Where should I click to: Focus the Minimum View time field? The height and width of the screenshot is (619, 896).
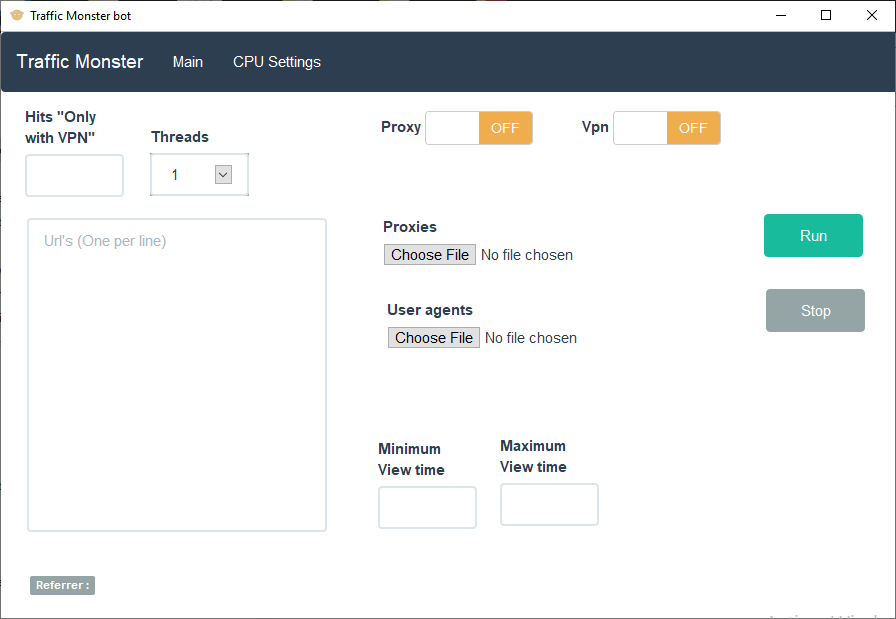click(x=427, y=508)
